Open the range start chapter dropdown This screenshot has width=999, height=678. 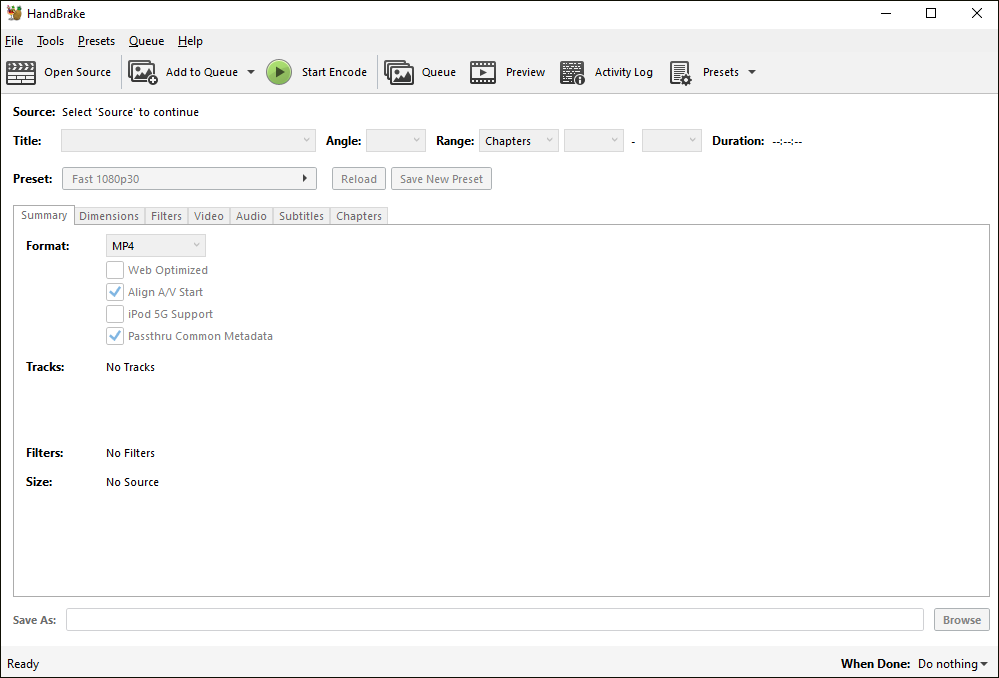point(594,140)
